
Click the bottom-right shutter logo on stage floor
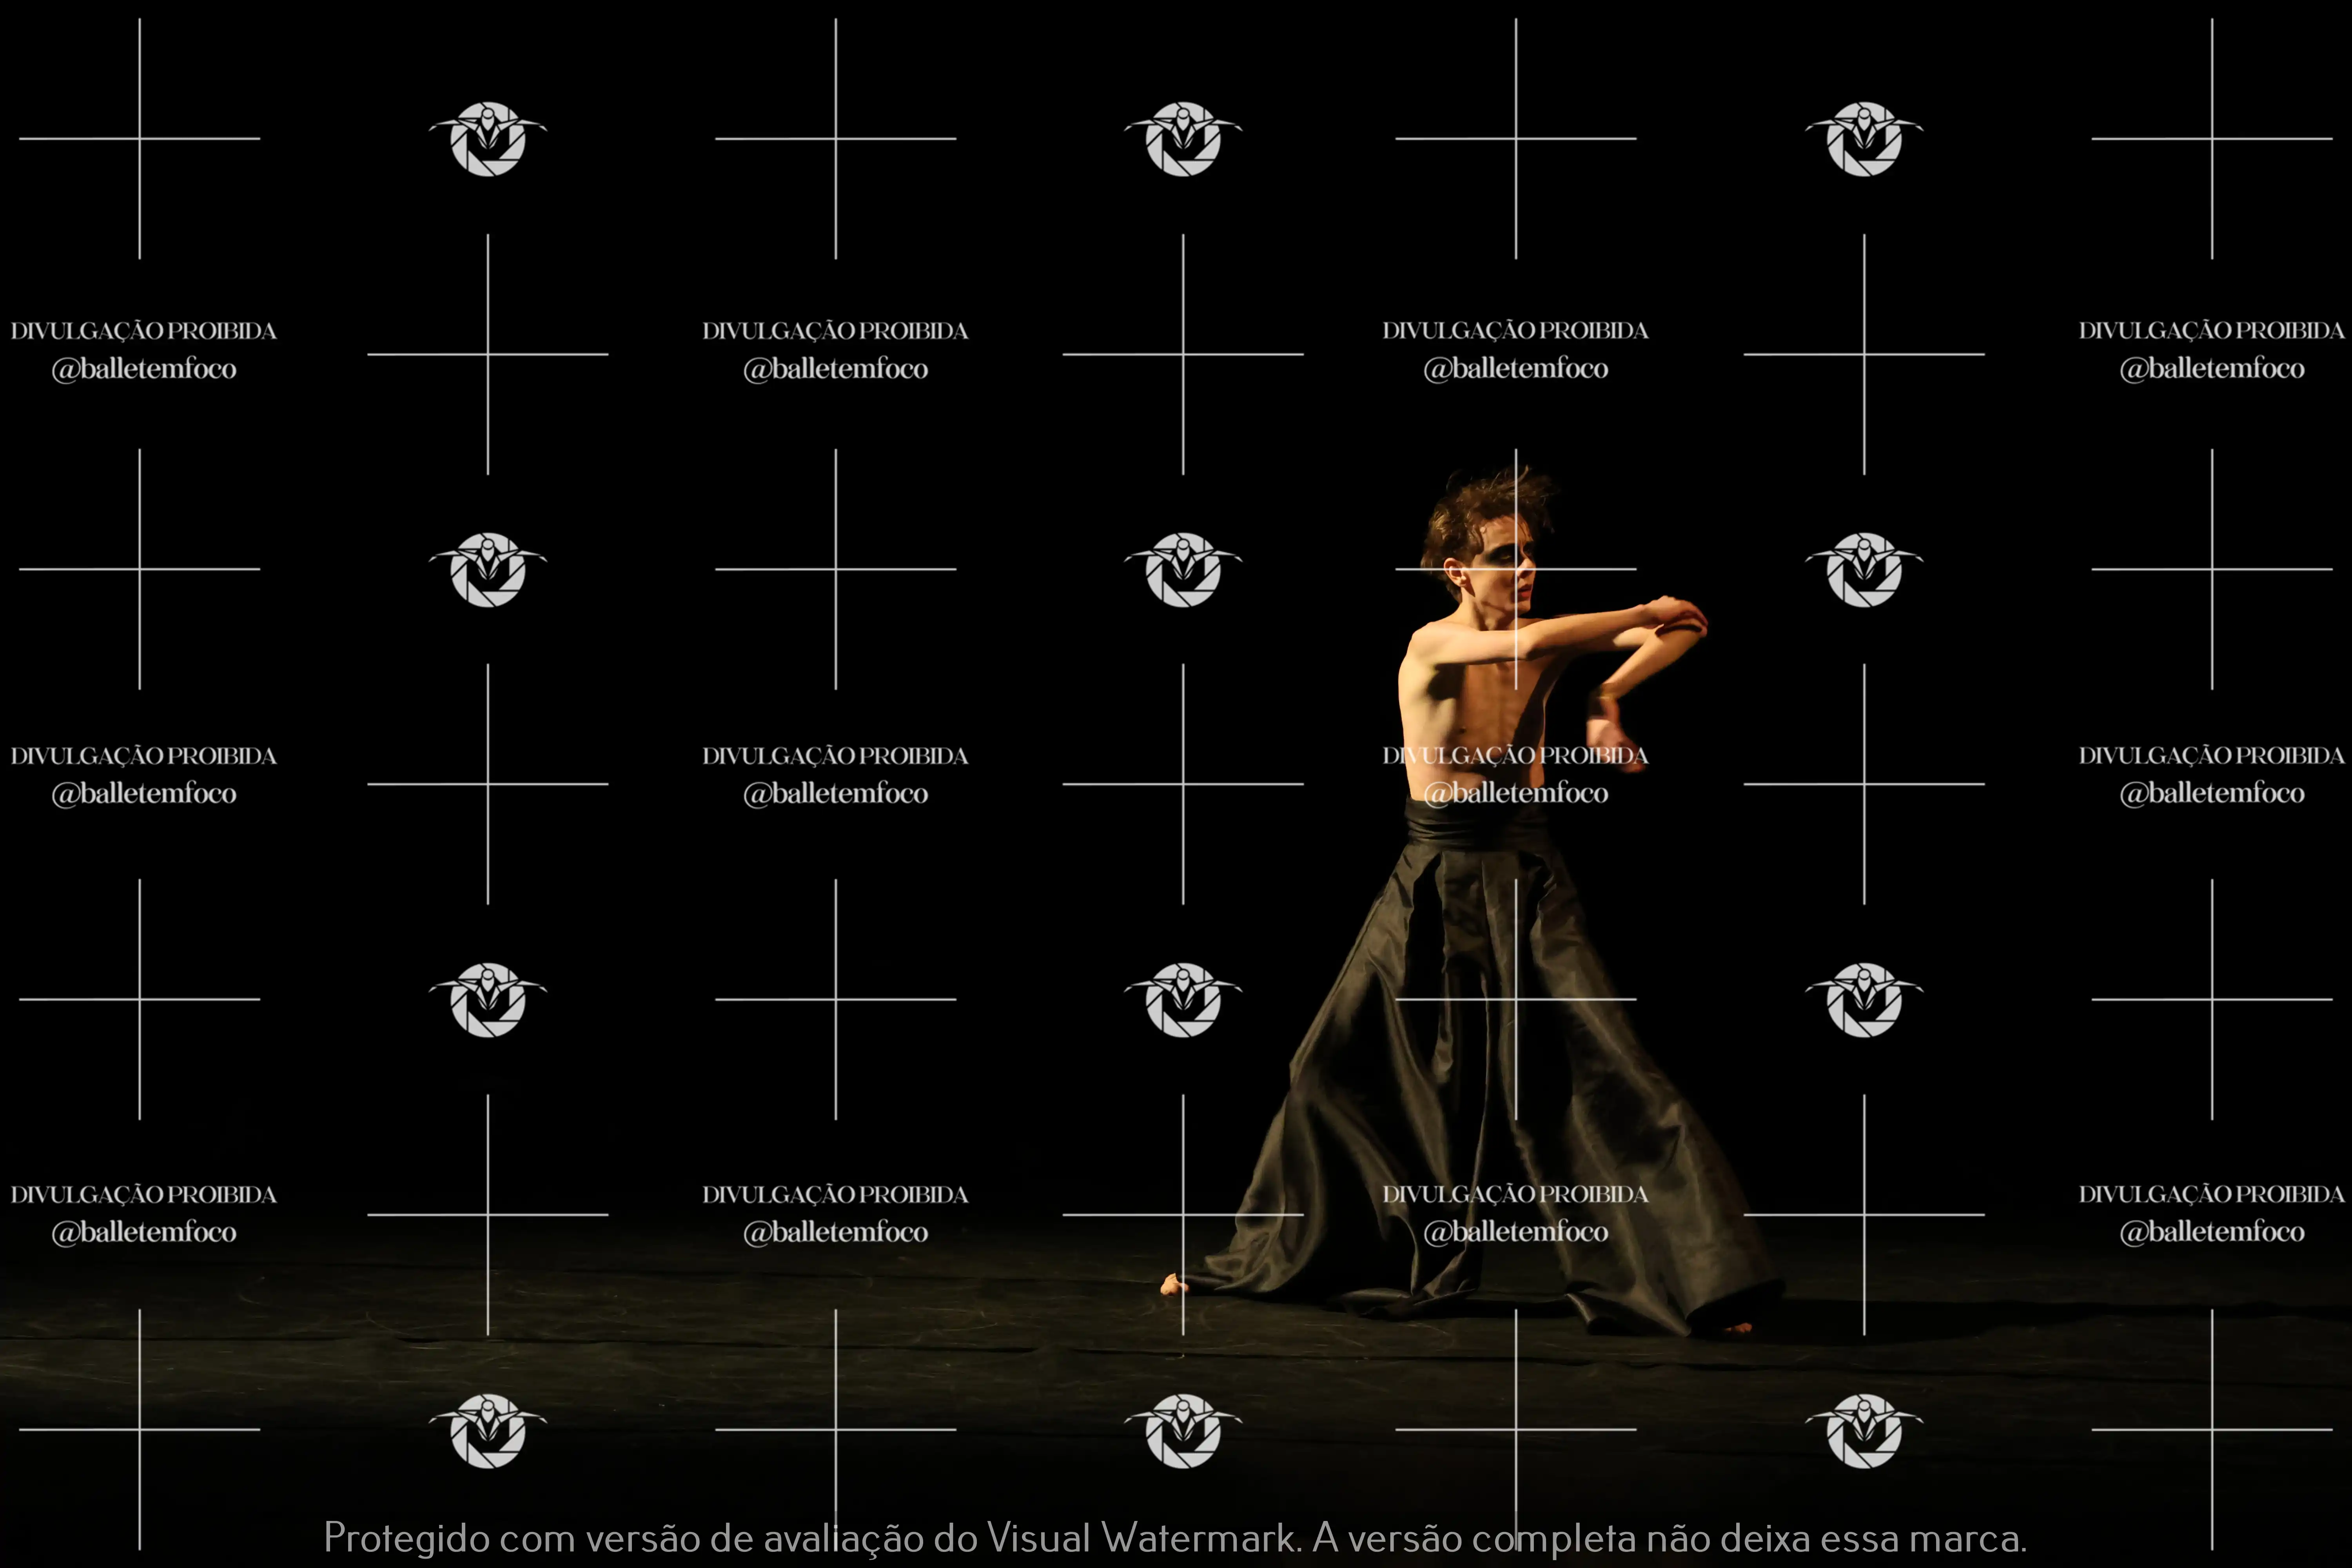[1863, 1431]
